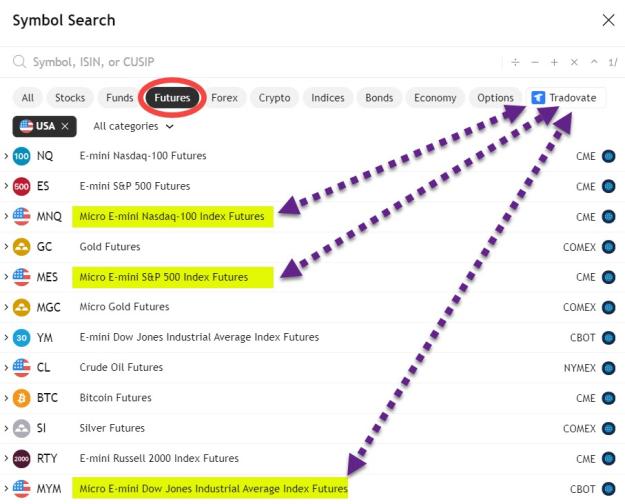This screenshot has height=504, width=625.
Task: Click the MNQ US flag icon
Action: [22, 217]
